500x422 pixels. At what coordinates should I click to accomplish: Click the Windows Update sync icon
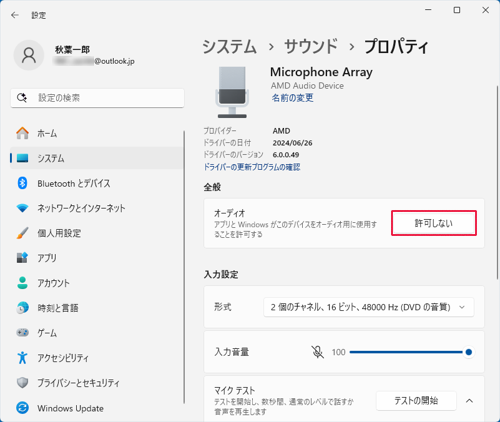point(22,408)
